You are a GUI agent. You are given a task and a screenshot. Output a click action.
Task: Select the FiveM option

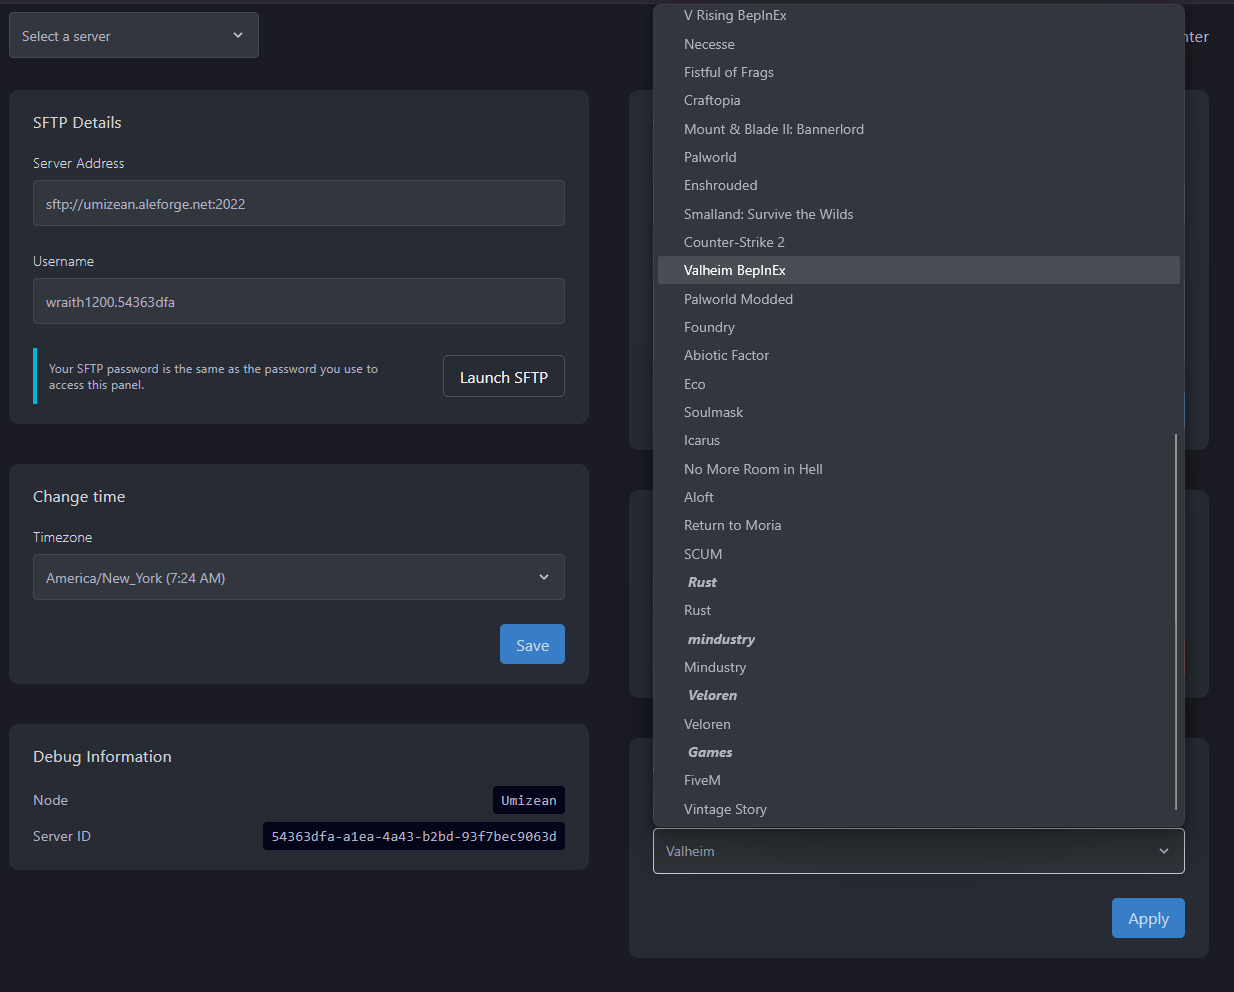[702, 780]
